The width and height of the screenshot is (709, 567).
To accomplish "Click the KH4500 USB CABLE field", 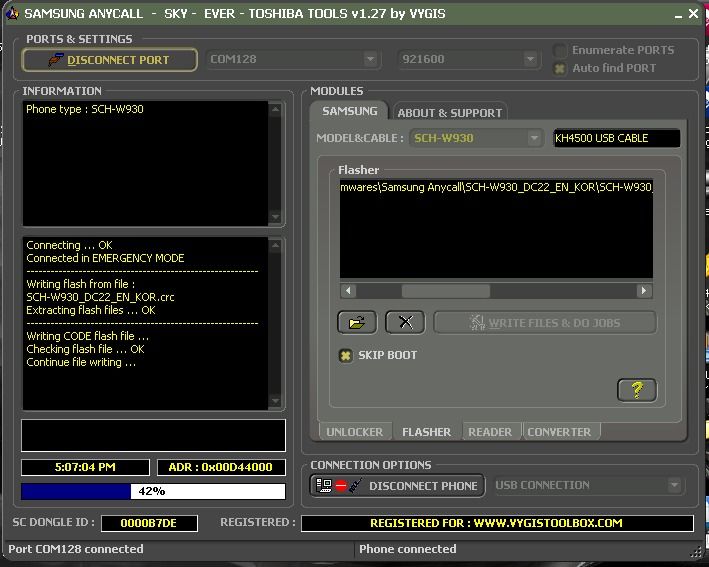I will click(617, 138).
